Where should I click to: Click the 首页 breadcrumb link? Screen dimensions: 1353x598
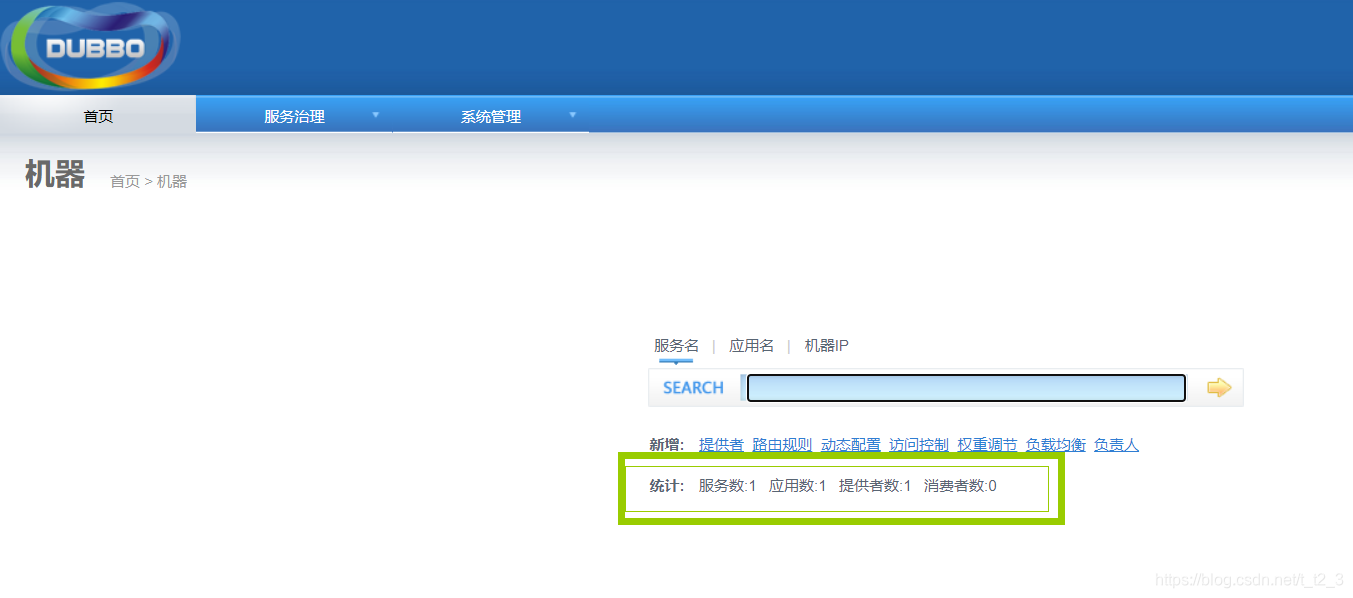tap(125, 181)
